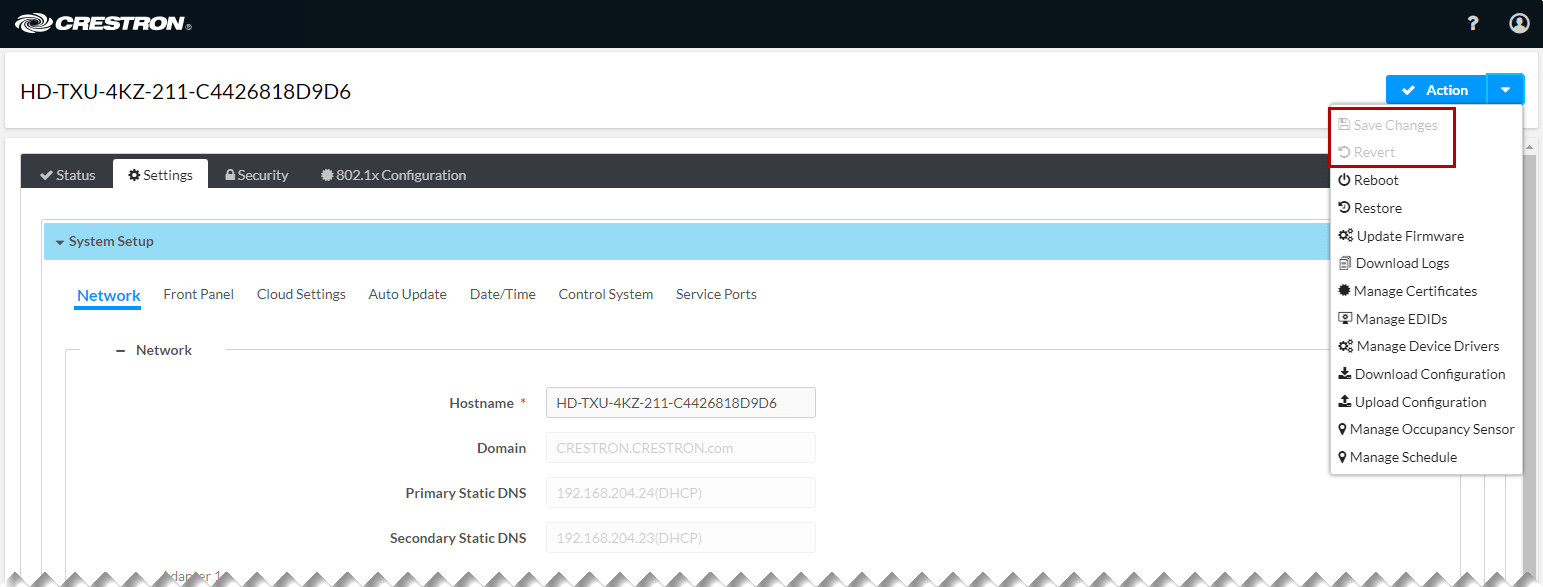Select the Upload Configuration entry
The height and width of the screenshot is (587, 1543).
[x=1420, y=401]
